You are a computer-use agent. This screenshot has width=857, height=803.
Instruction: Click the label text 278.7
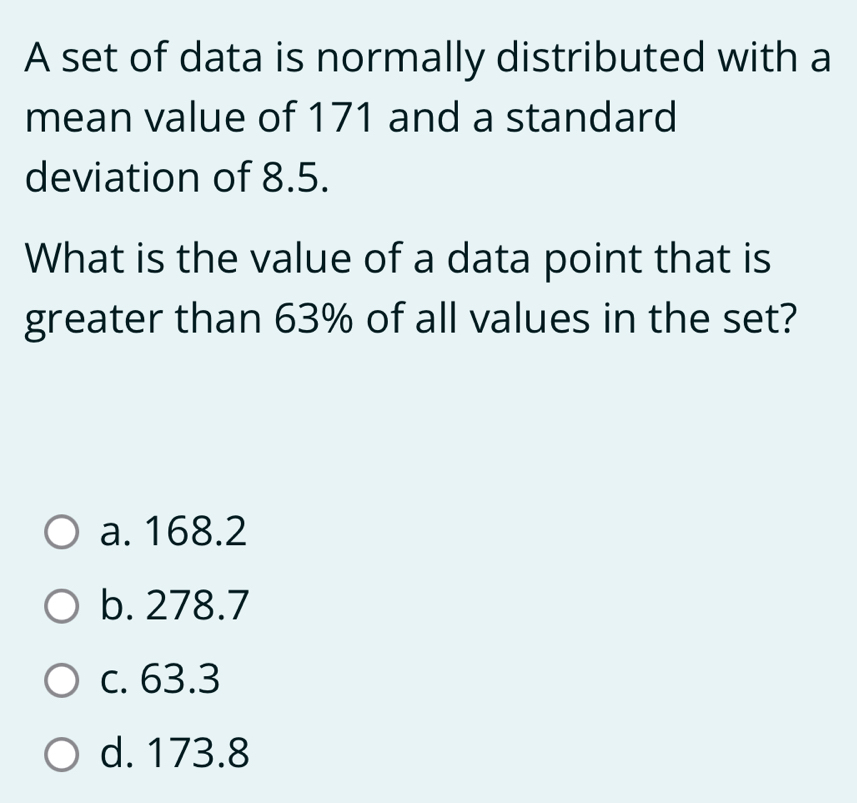pos(195,605)
